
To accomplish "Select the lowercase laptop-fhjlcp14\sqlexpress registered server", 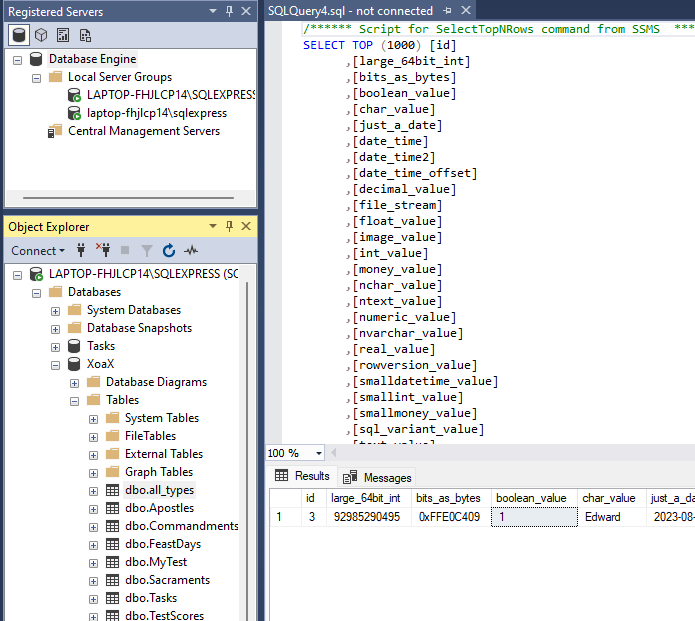I will [x=157, y=113].
